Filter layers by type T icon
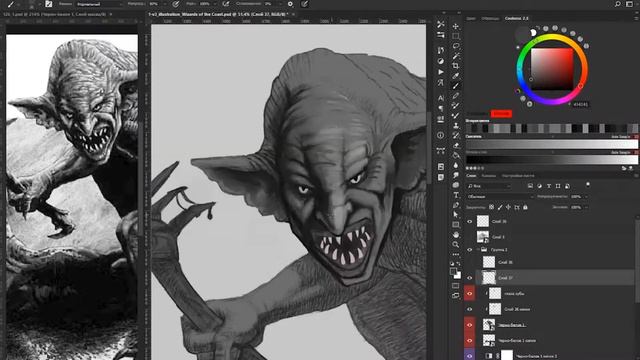The width and height of the screenshot is (640, 360). pyautogui.click(x=549, y=186)
